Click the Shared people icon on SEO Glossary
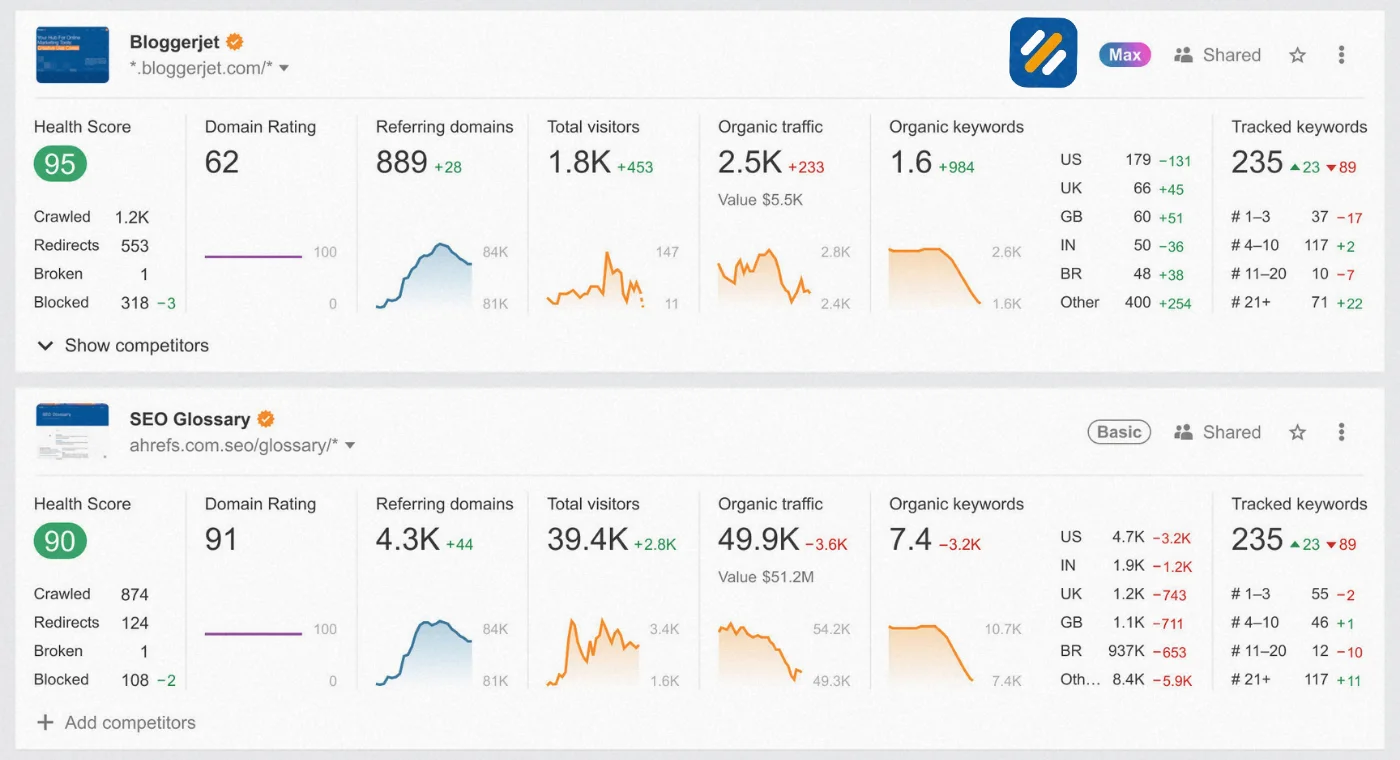Viewport: 1400px width, 760px height. [1184, 432]
